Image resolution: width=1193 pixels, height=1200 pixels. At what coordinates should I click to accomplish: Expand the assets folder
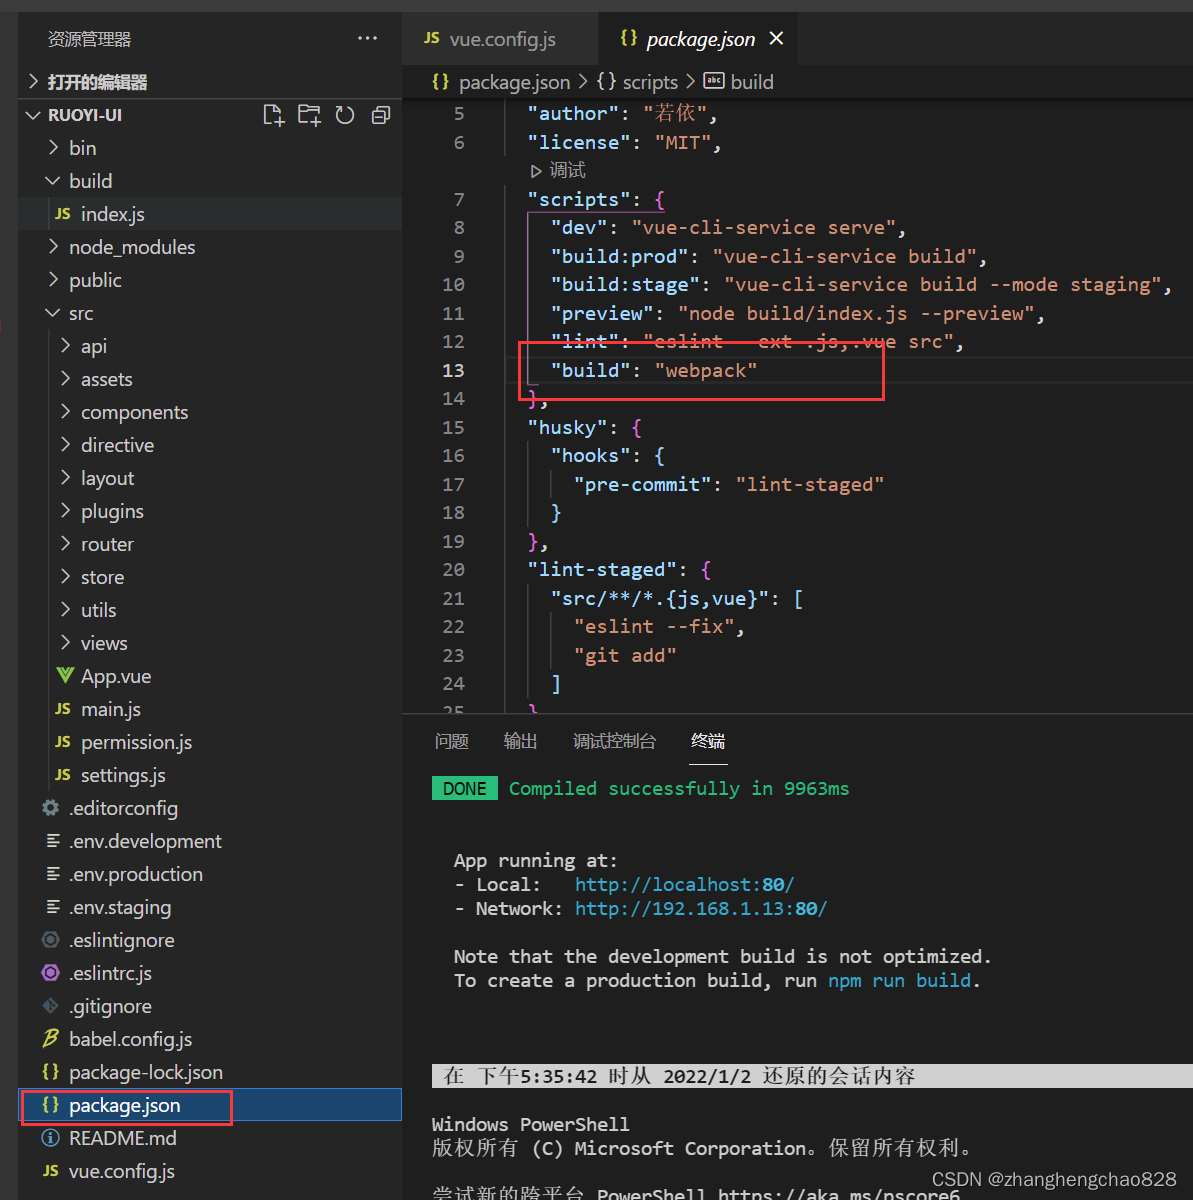[210, 379]
